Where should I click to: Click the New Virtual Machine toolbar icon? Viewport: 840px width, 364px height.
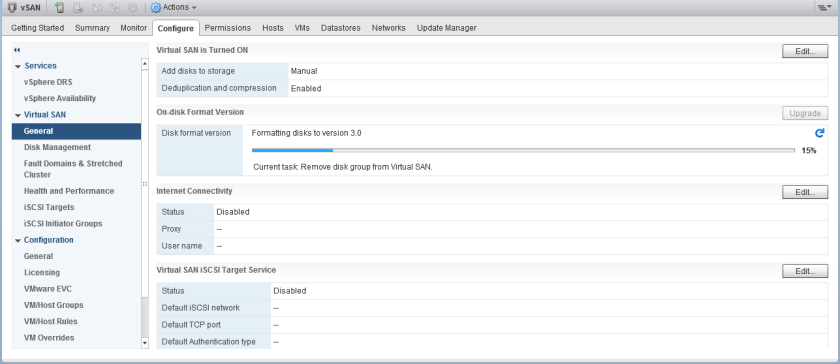pos(96,8)
